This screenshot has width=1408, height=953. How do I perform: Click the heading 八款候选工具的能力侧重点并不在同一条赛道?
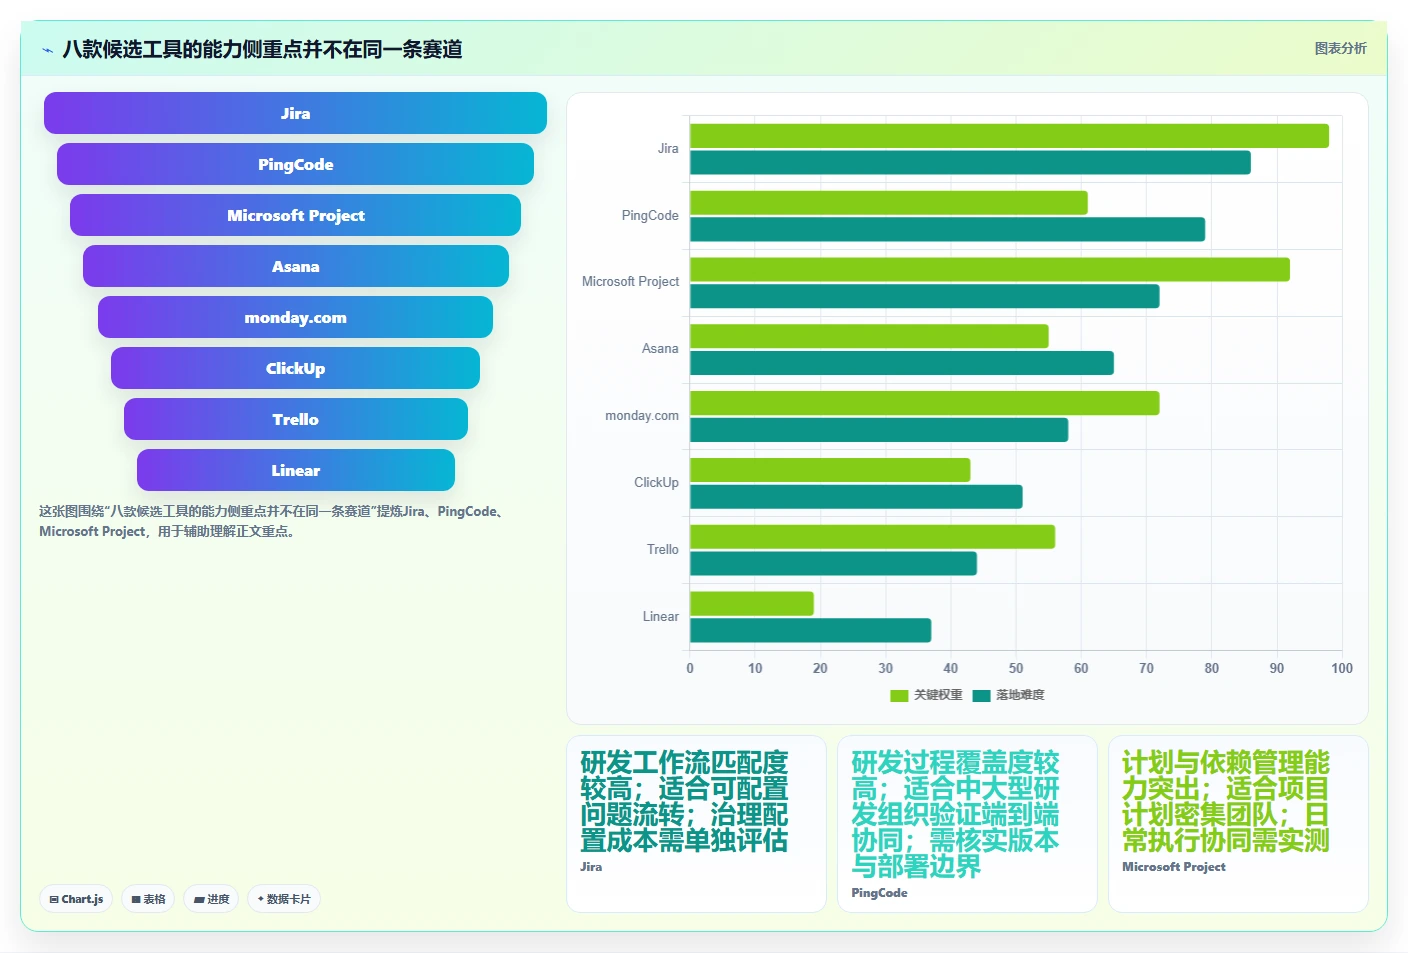pyautogui.click(x=262, y=50)
